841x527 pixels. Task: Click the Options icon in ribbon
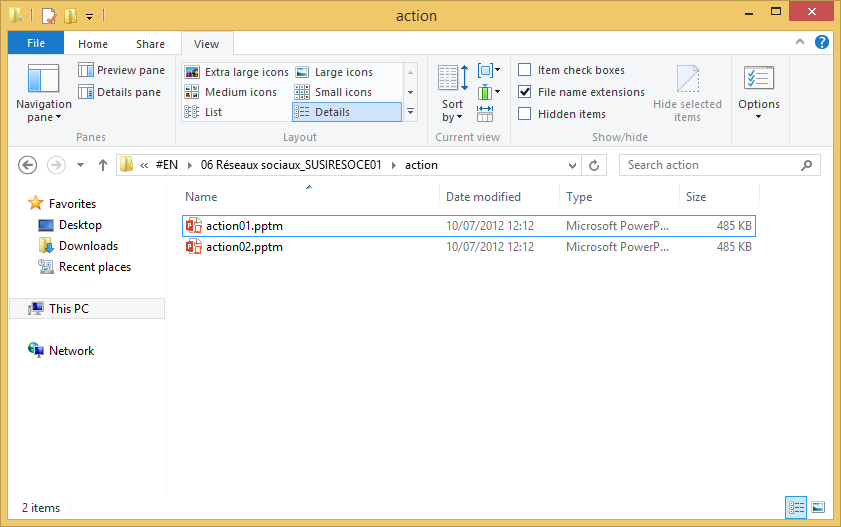point(758,79)
